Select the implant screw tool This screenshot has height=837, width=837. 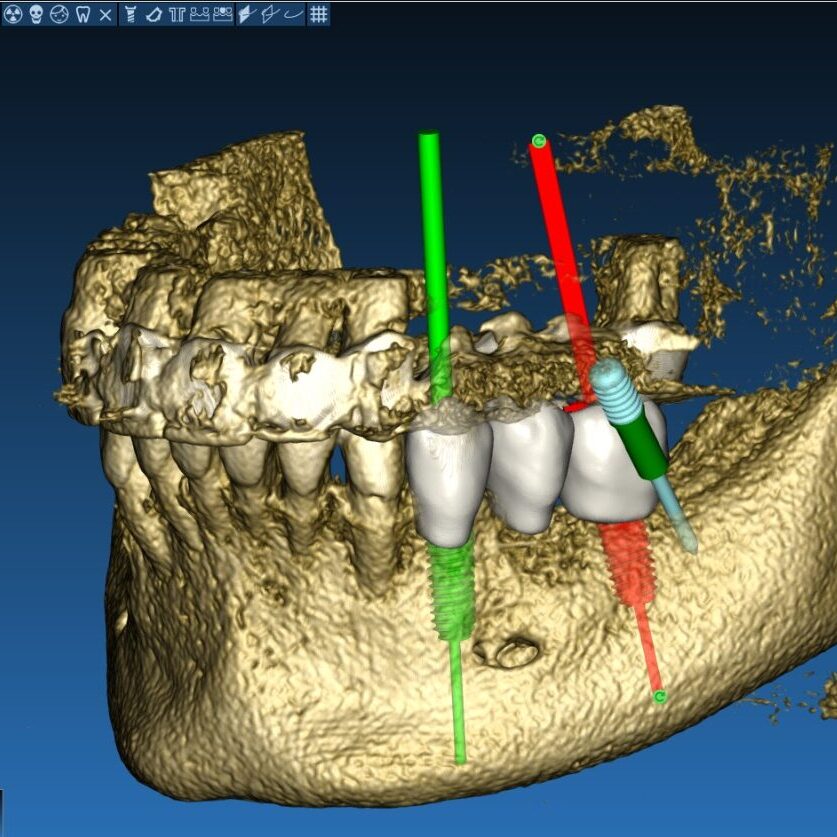(130, 14)
